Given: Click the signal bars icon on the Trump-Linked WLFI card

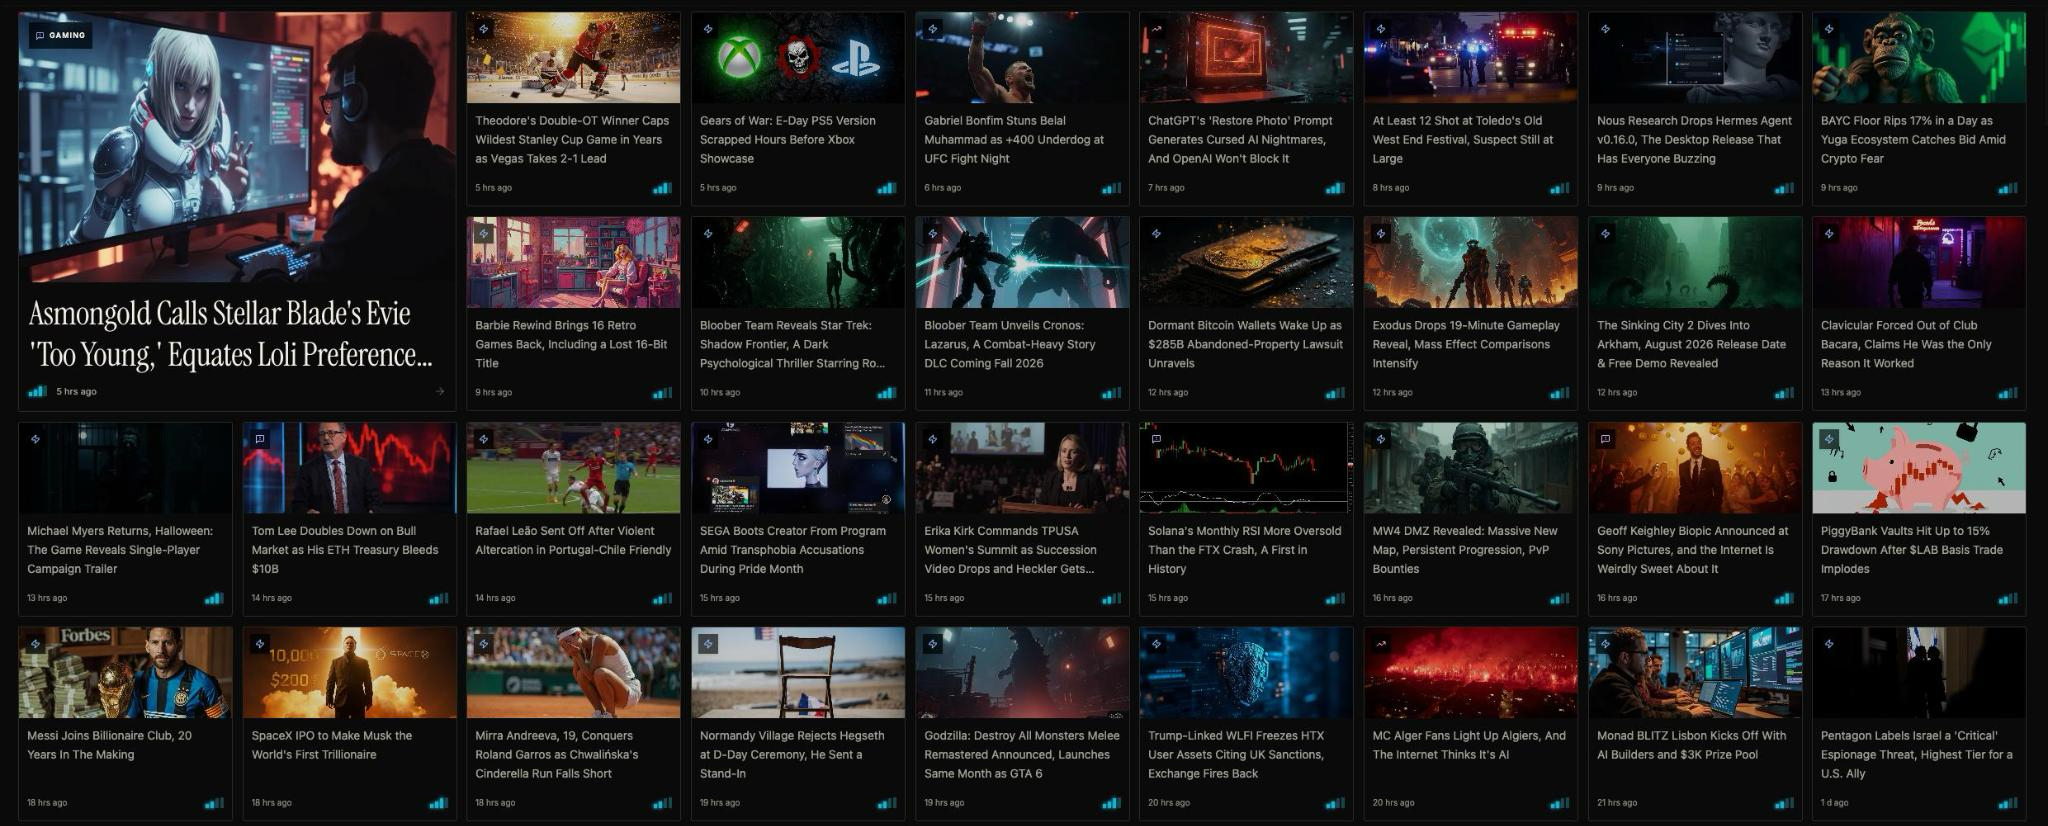Looking at the screenshot, I should click(x=1335, y=803).
